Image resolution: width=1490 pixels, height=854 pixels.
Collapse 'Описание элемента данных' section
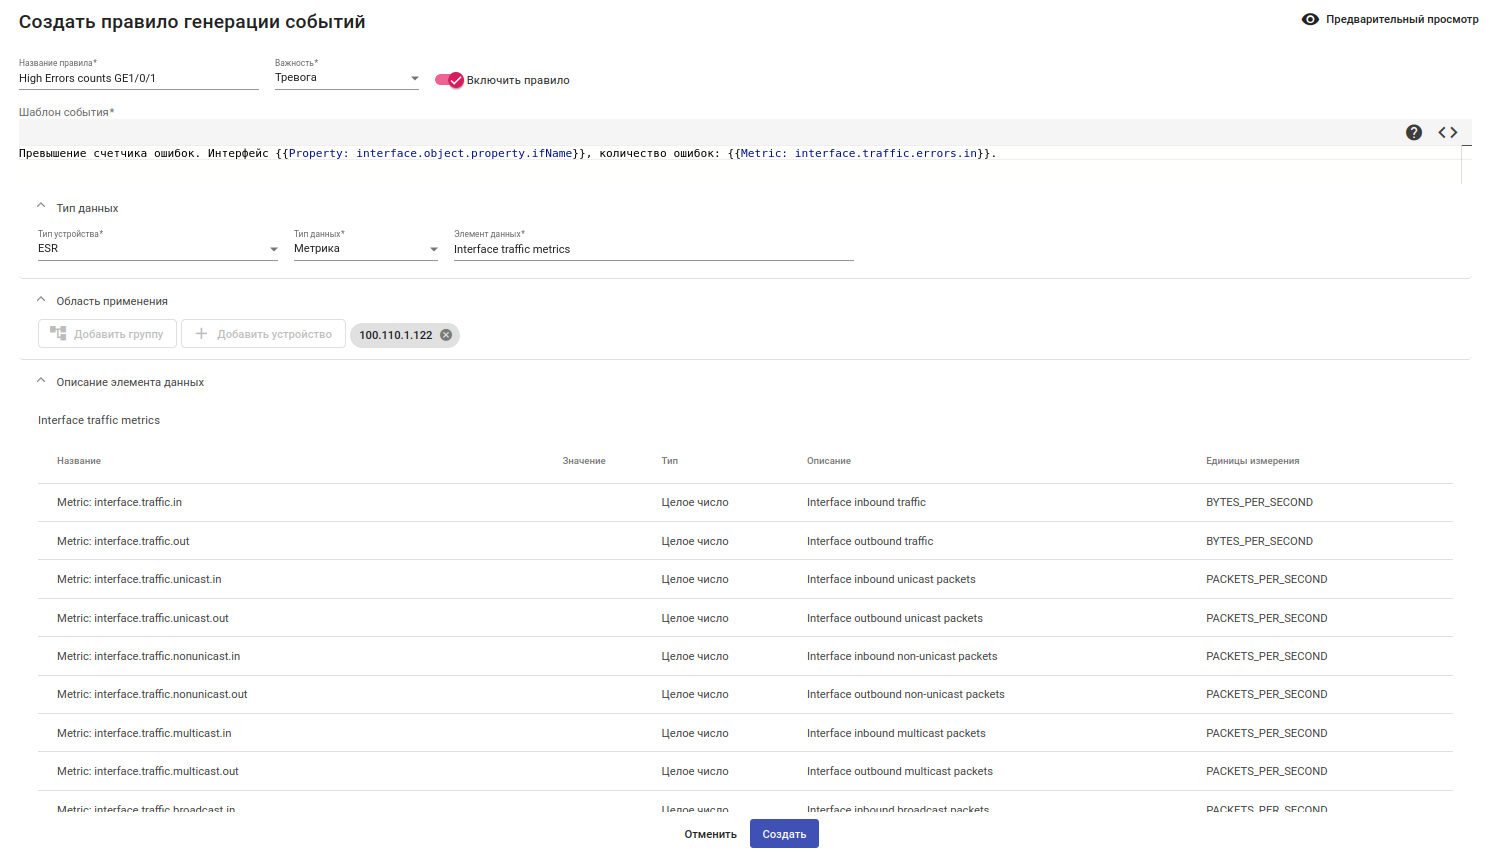coord(41,381)
